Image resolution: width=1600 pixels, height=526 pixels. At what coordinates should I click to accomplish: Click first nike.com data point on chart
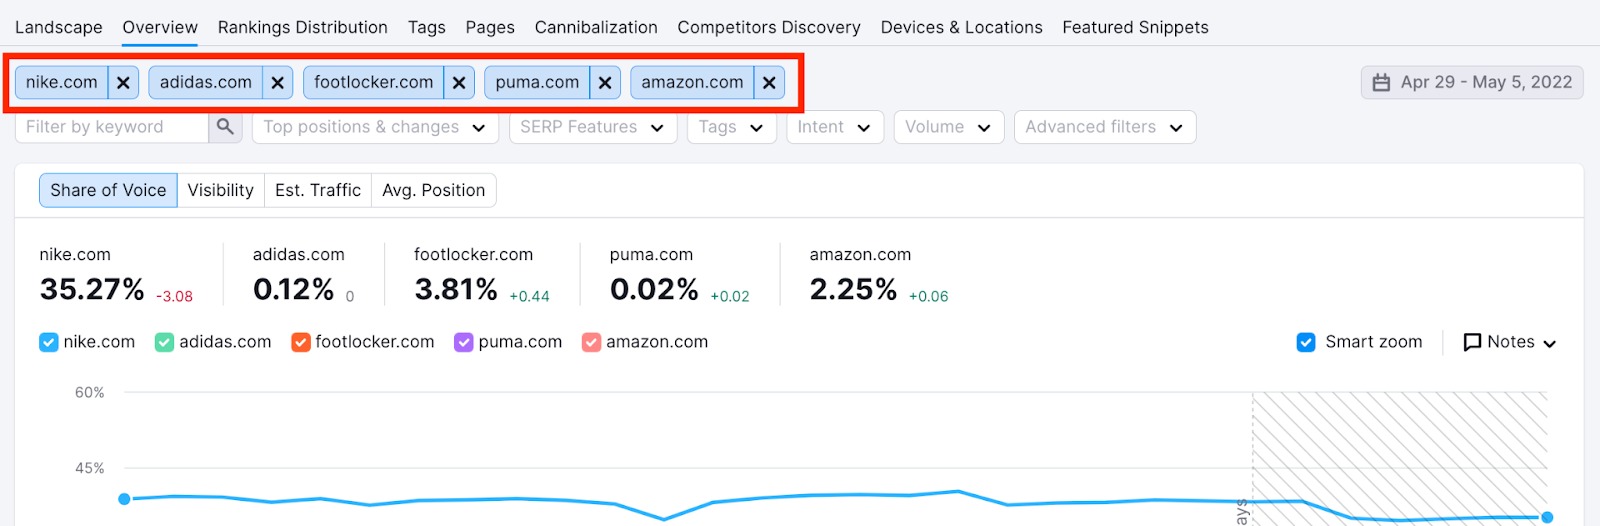[x=124, y=499]
